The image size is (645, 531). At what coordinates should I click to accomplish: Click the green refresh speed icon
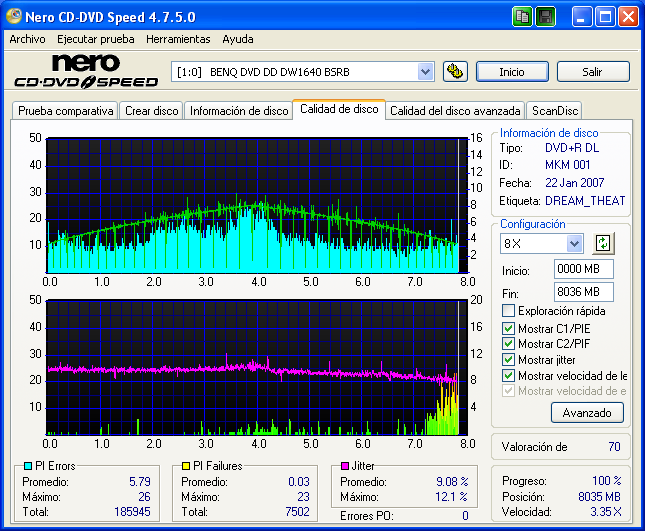602,243
